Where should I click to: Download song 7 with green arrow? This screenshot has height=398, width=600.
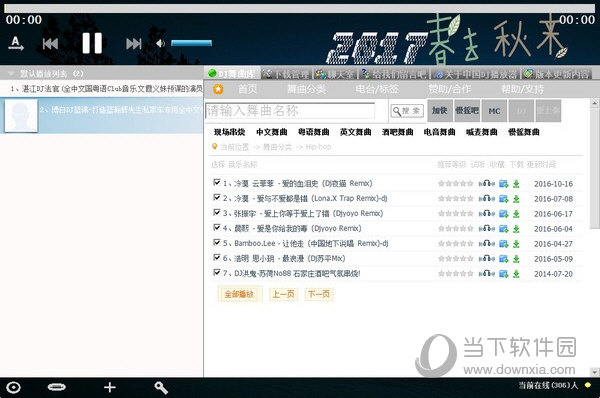[x=516, y=274]
